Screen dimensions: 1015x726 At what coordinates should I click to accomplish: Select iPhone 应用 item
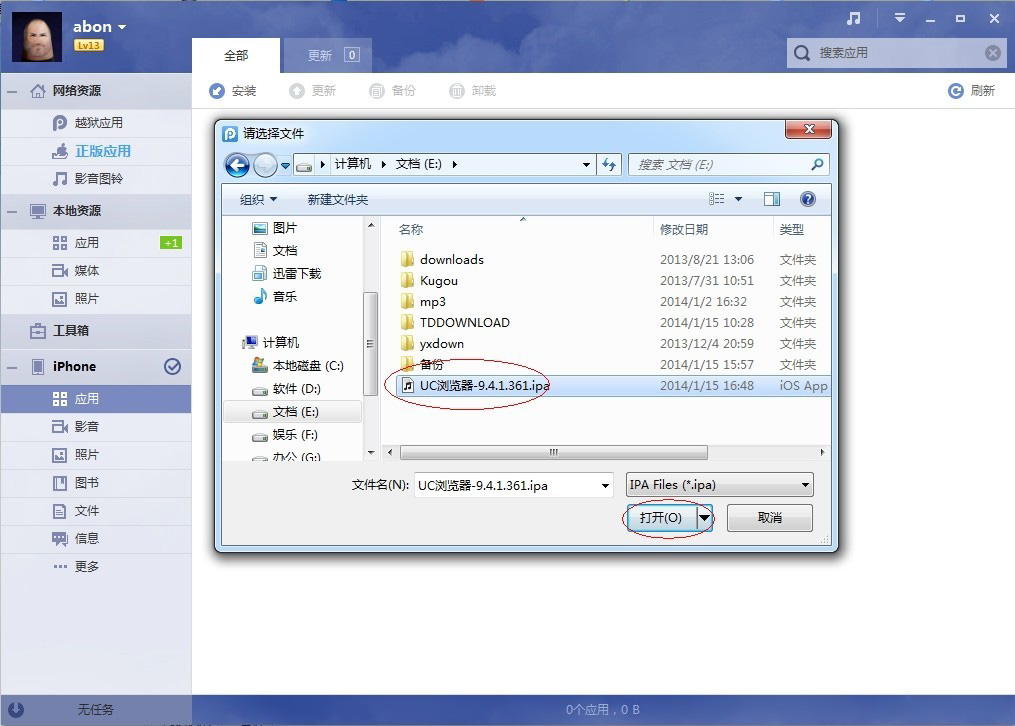click(96, 399)
